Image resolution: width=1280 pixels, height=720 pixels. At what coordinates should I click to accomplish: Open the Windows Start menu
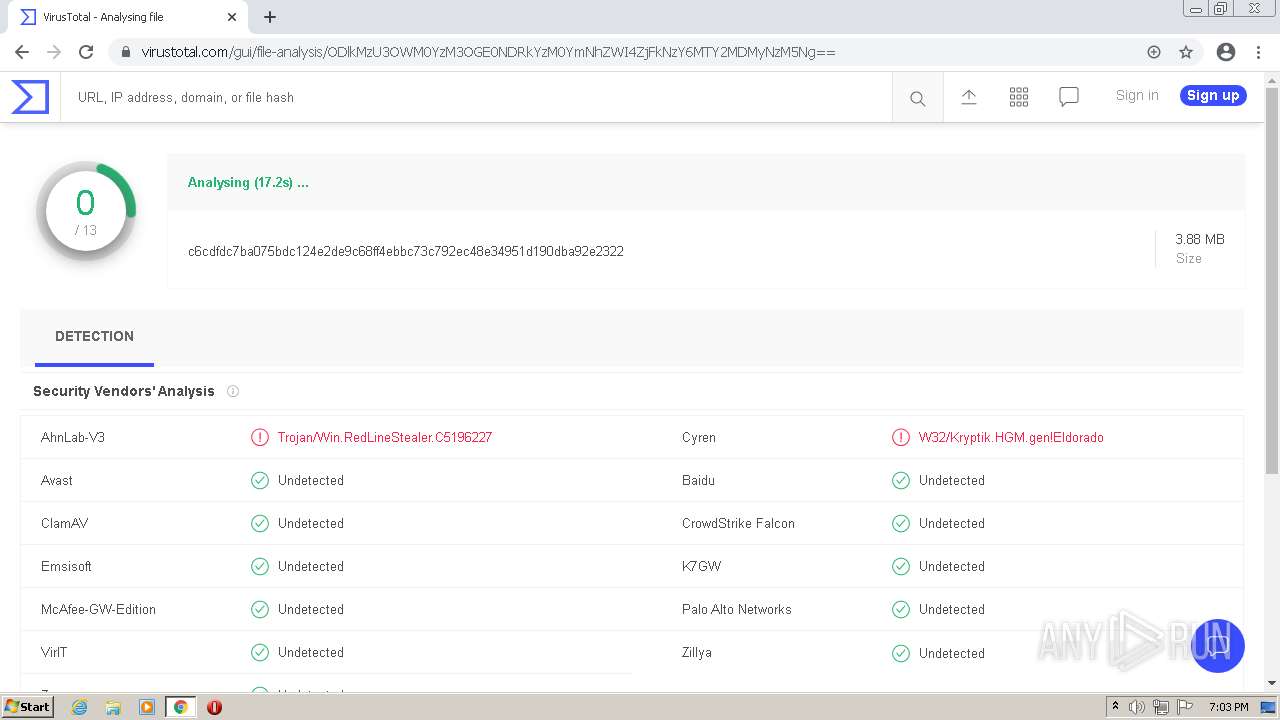pos(28,706)
